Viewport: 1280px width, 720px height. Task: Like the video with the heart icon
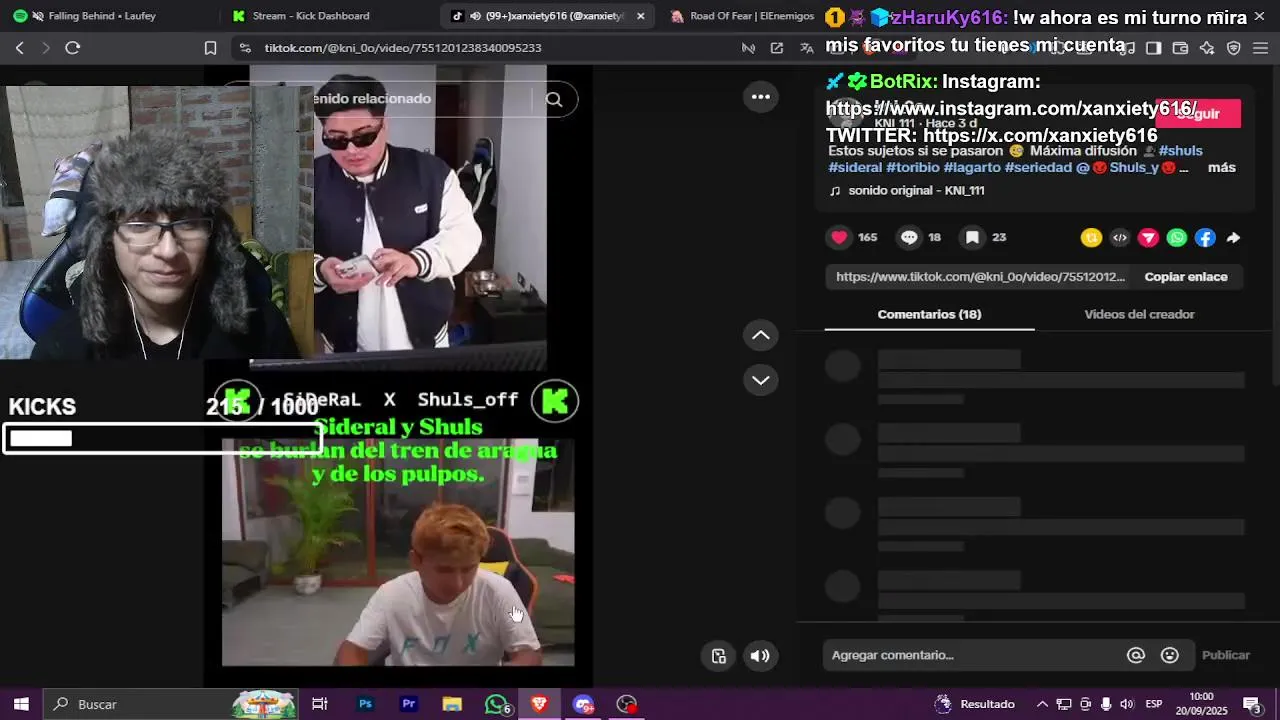click(x=839, y=237)
